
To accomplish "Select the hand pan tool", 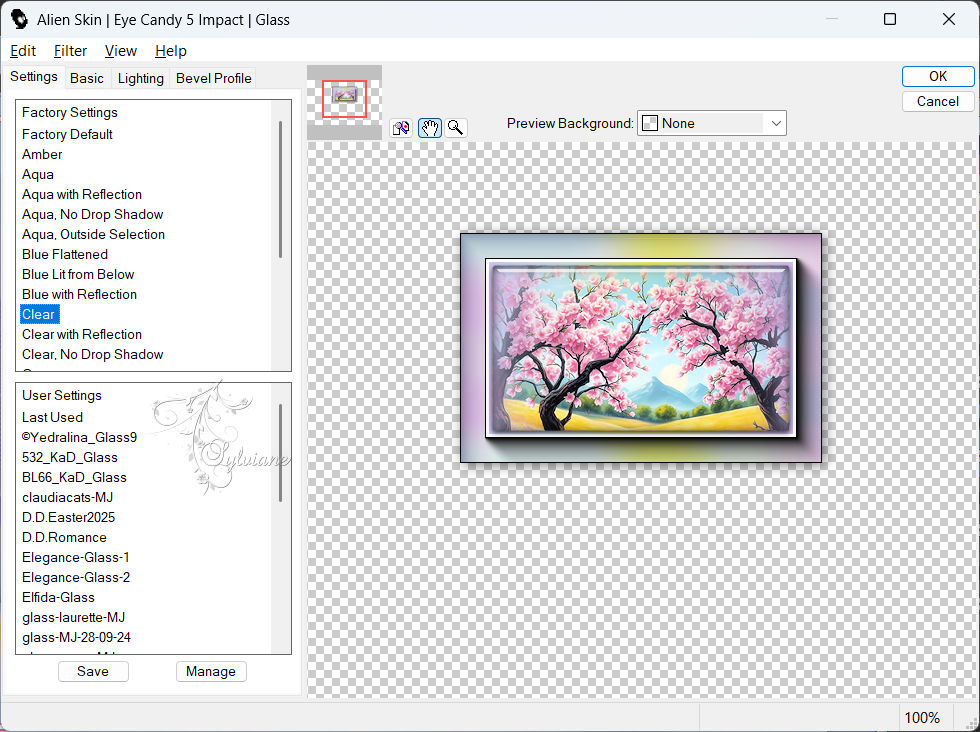I will (x=429, y=128).
